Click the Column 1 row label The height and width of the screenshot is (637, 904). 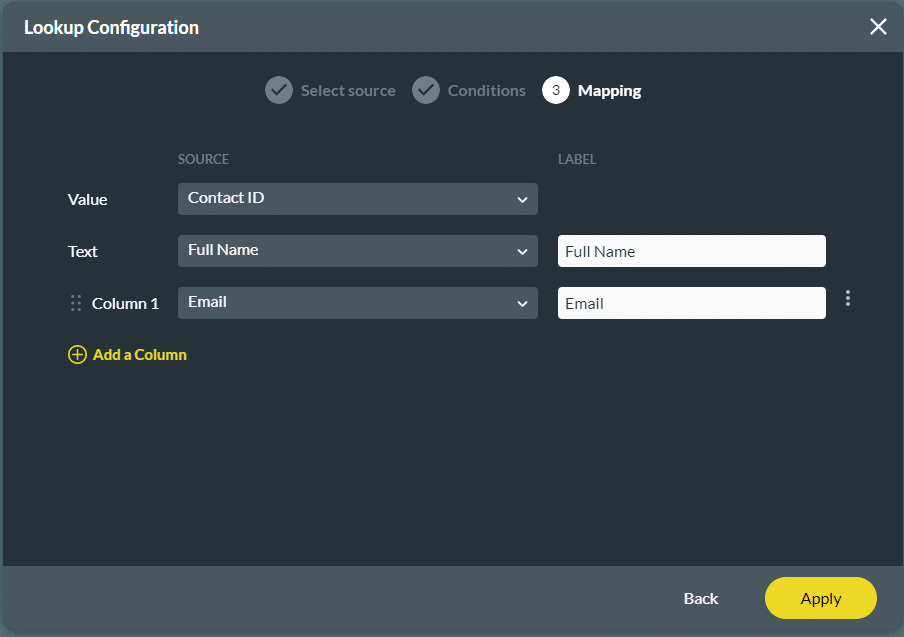(125, 304)
